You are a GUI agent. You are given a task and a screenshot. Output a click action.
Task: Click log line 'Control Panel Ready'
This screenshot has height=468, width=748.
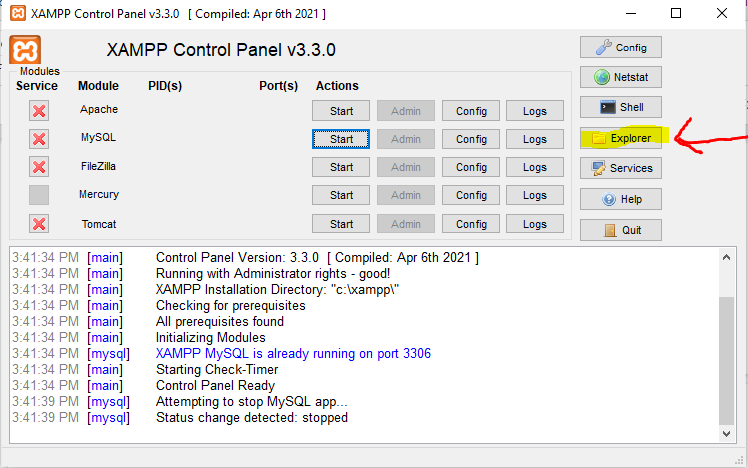click(215, 385)
